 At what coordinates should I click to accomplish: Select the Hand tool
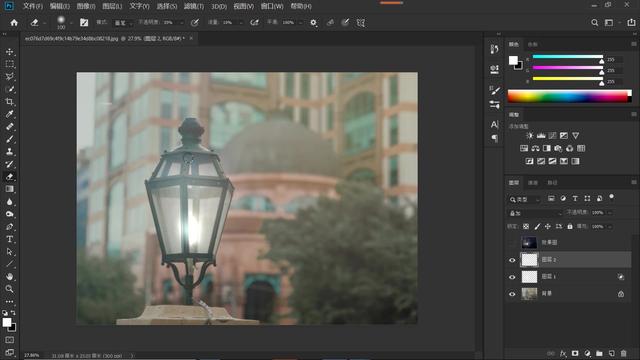[x=9, y=276]
